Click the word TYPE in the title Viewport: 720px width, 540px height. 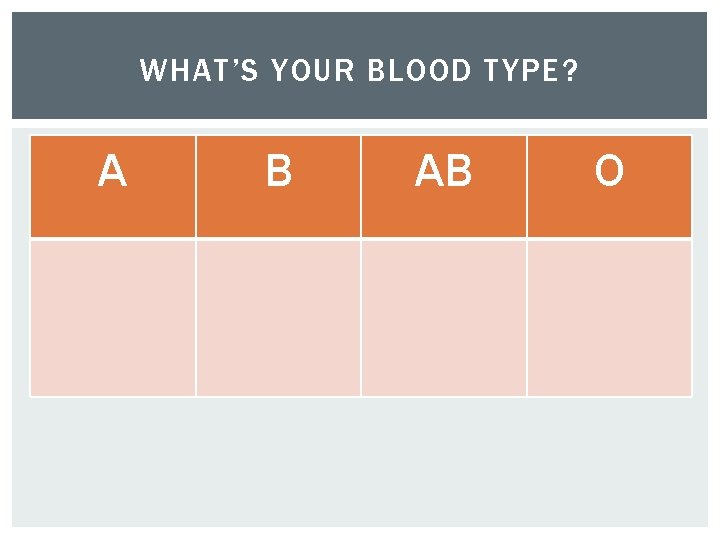521,70
